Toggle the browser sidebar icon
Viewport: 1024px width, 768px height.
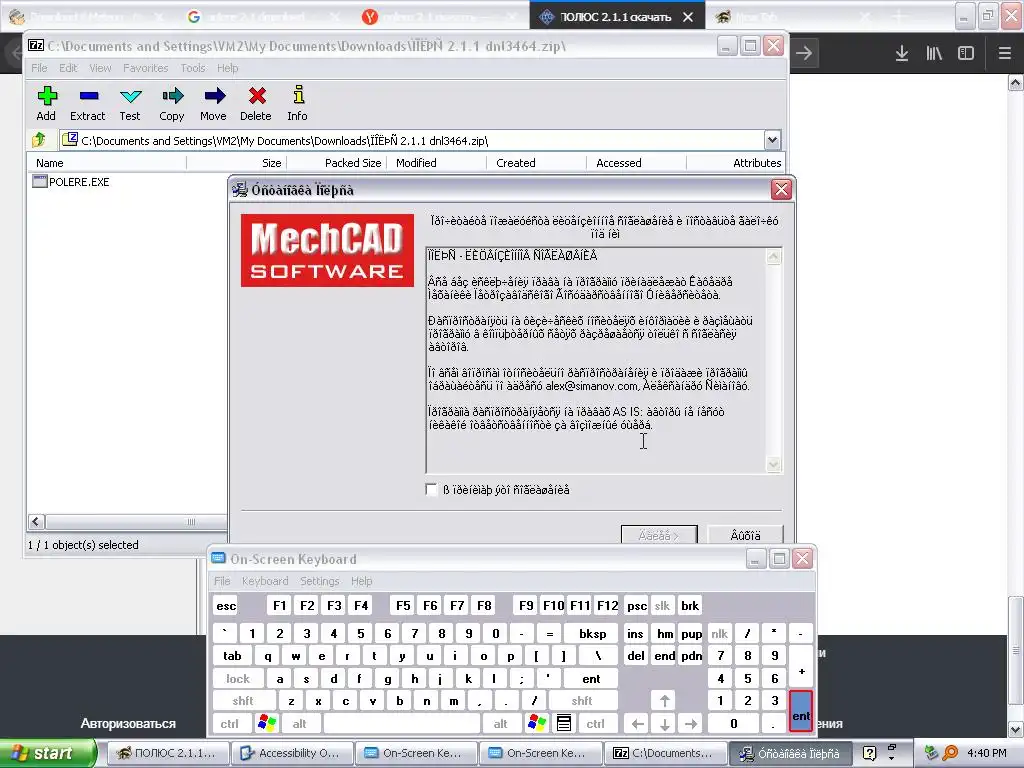point(966,53)
